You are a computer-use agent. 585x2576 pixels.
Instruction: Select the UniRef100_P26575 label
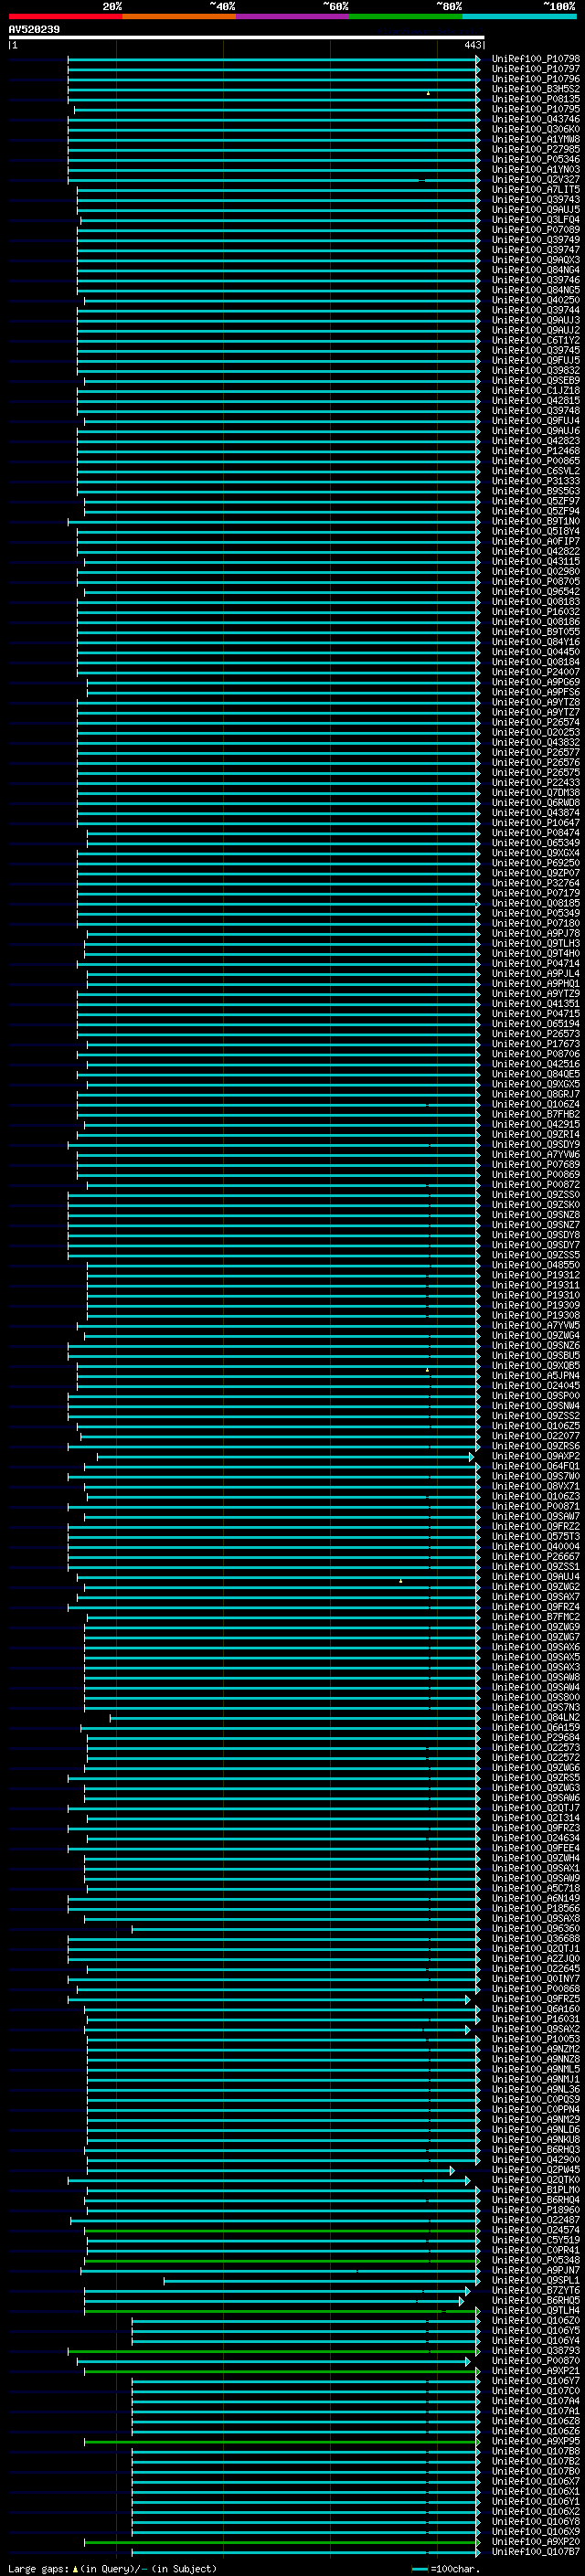click(x=536, y=772)
